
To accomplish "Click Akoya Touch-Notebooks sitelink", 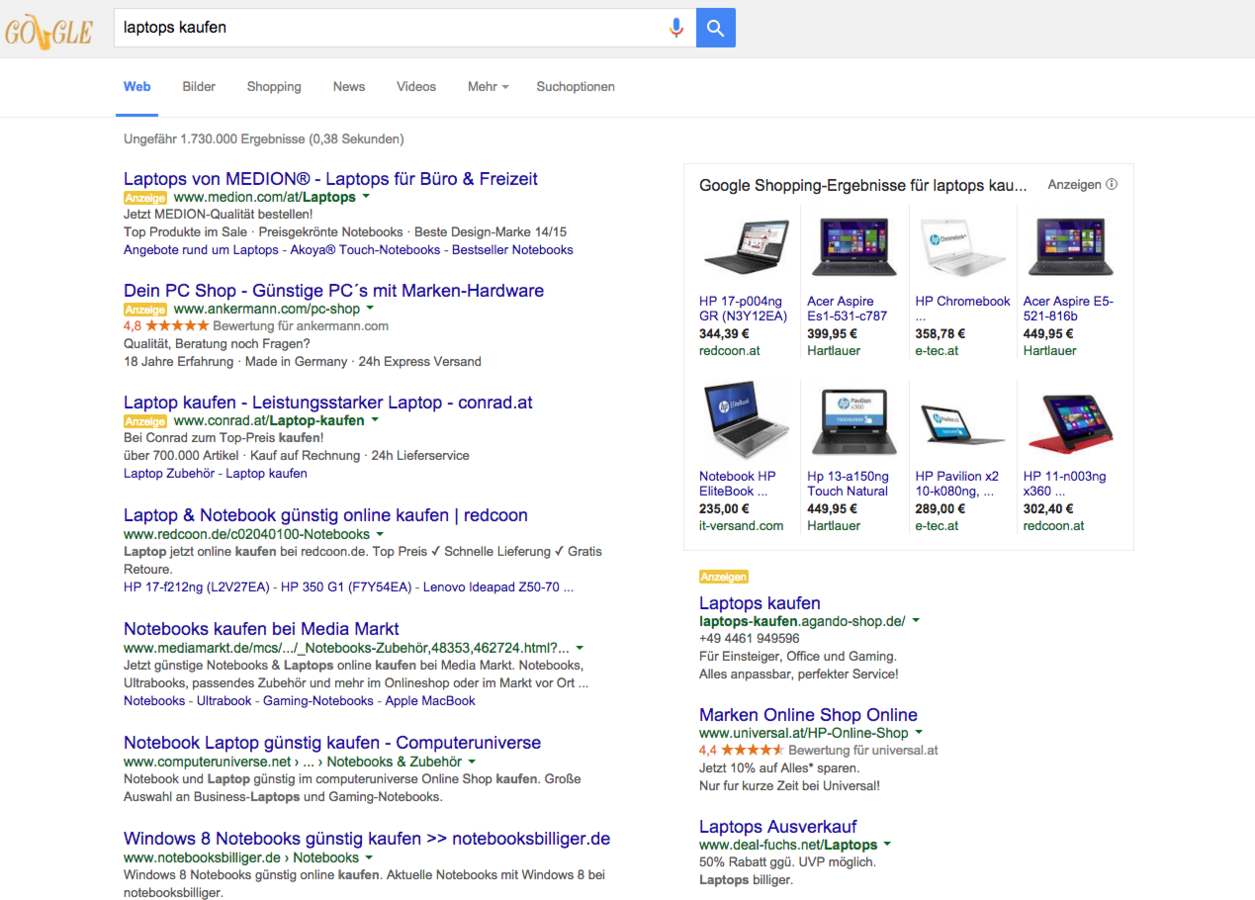I will click(x=365, y=250).
